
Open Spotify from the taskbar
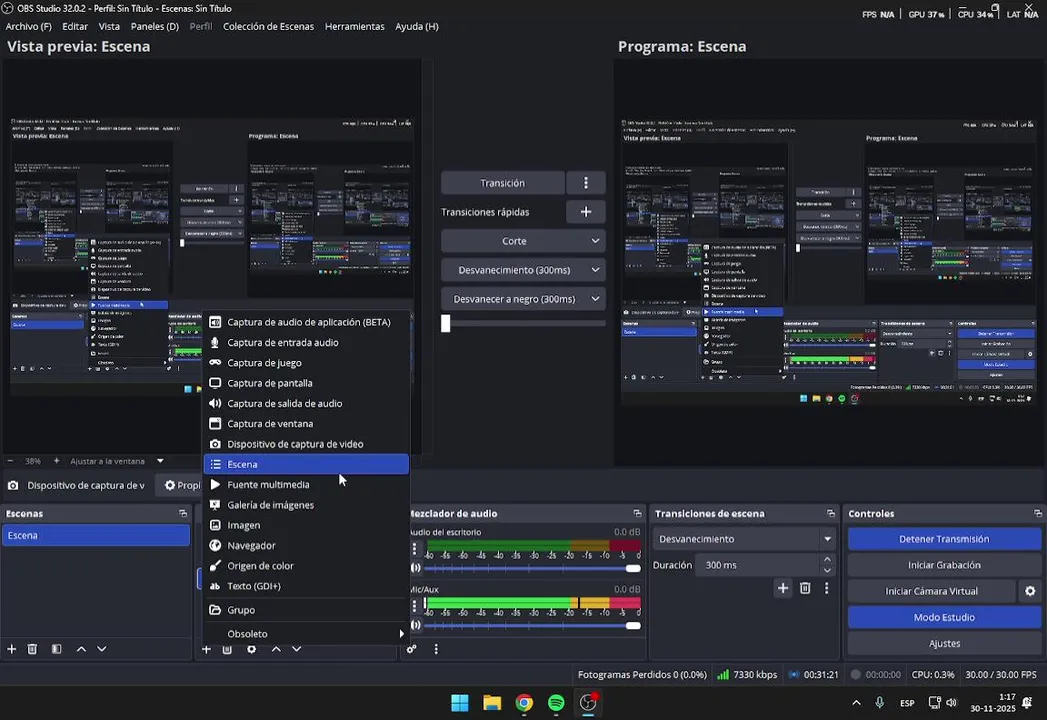click(556, 703)
